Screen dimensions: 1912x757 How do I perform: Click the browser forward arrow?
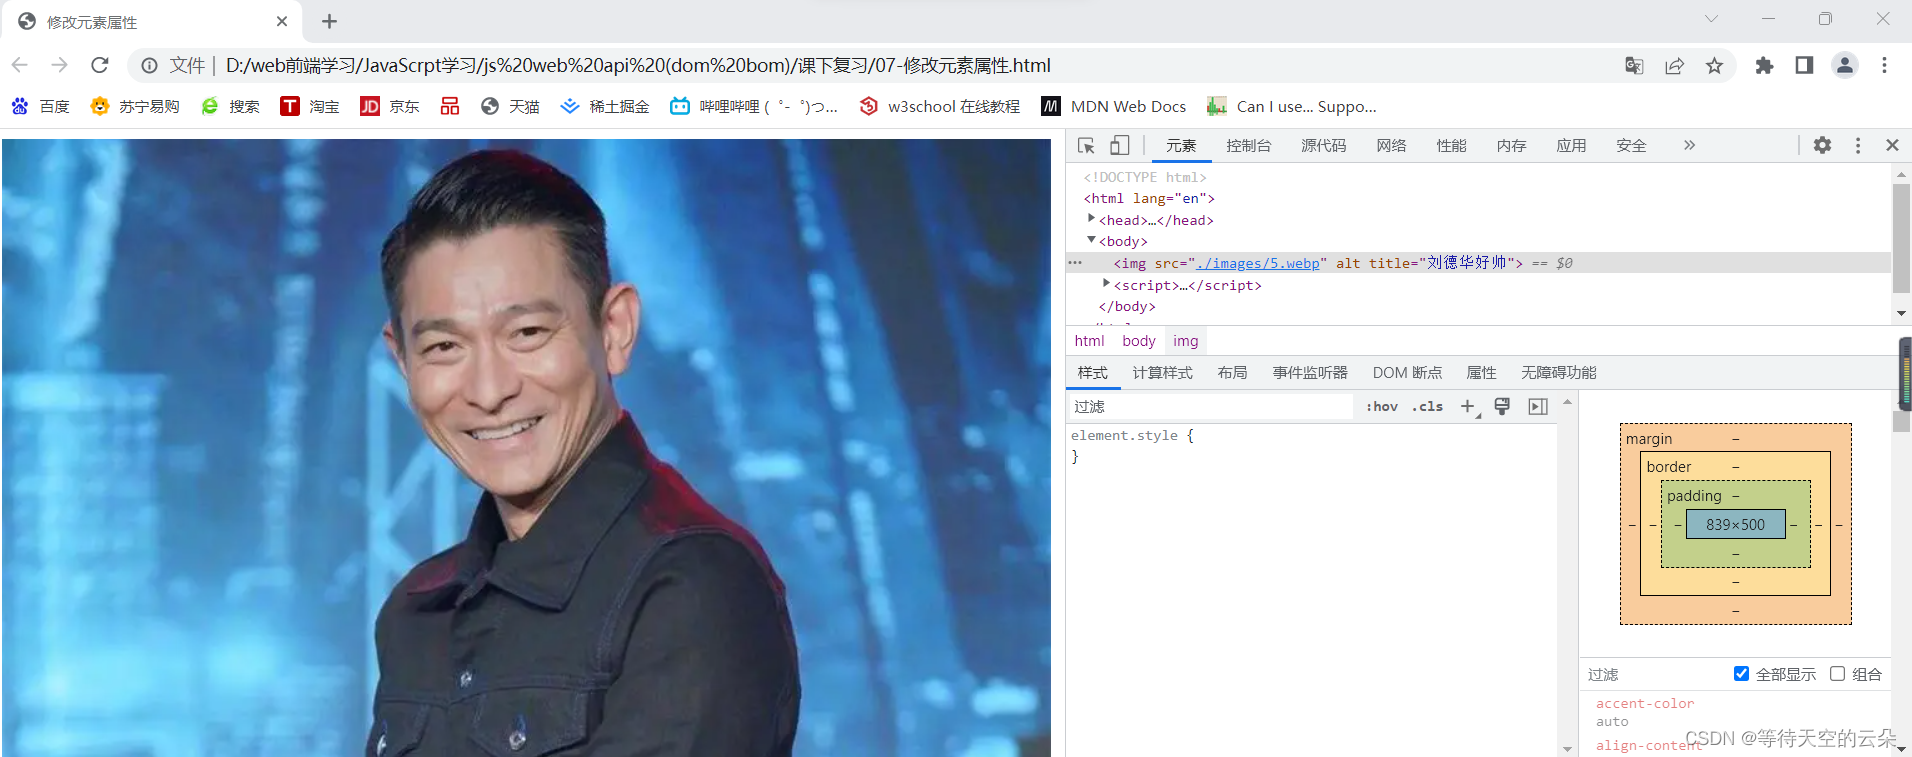coord(60,65)
